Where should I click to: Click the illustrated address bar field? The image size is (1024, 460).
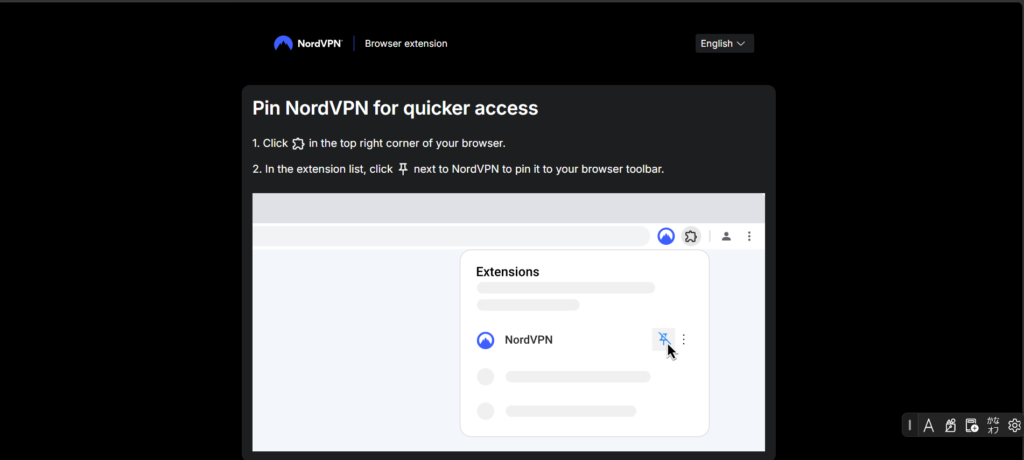click(451, 236)
